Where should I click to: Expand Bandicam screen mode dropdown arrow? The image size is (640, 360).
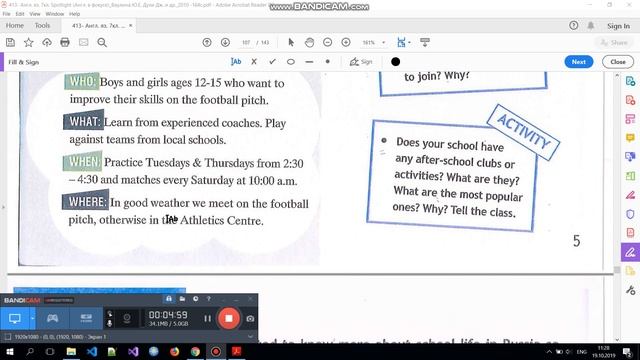(x=32, y=318)
